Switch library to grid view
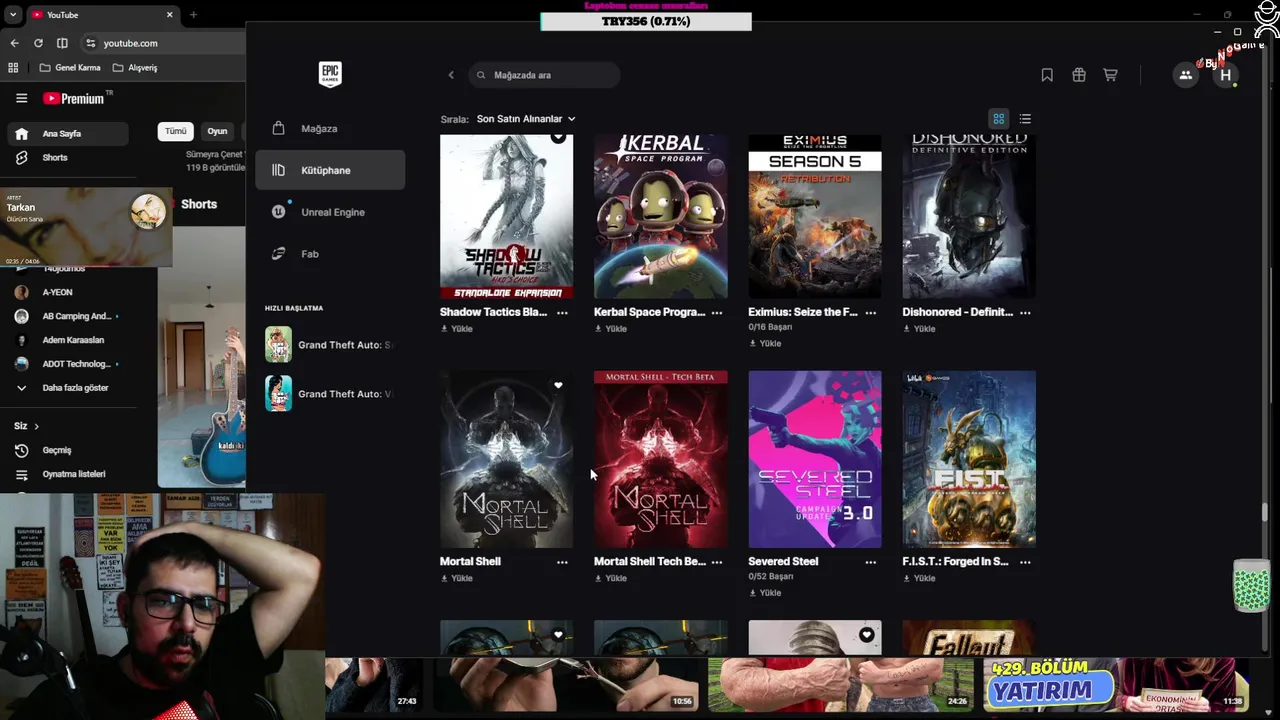 (998, 119)
